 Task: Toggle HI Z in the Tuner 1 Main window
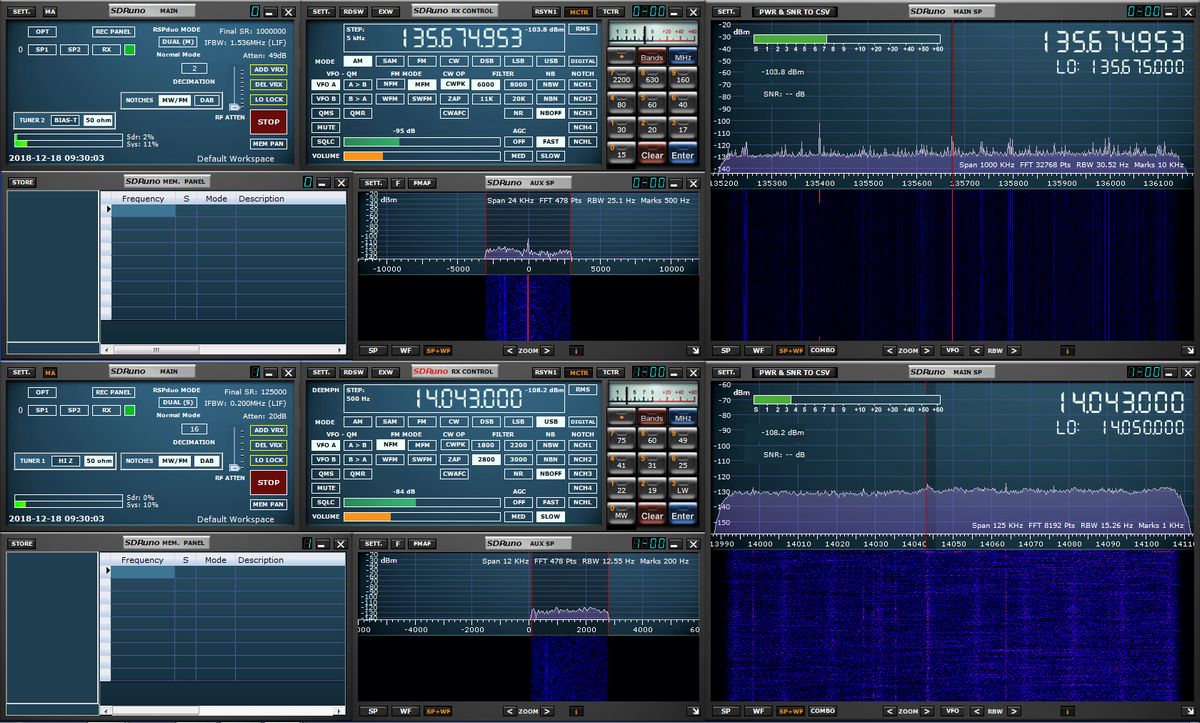click(x=65, y=461)
